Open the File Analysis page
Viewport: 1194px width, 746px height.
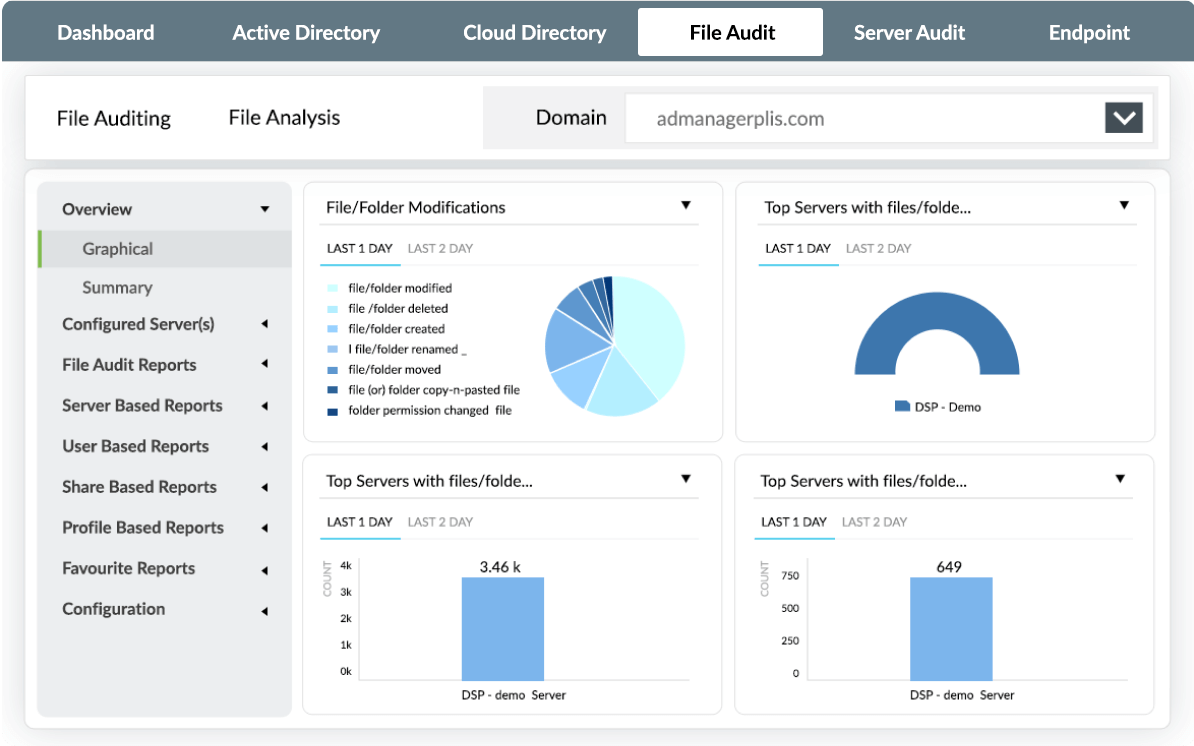283,117
